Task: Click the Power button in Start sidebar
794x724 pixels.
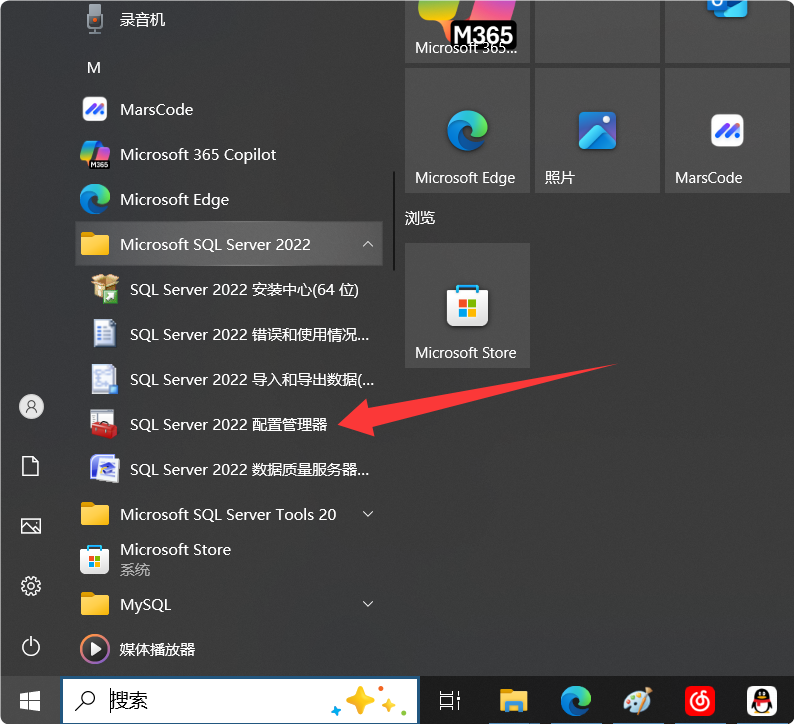Action: pyautogui.click(x=31, y=647)
